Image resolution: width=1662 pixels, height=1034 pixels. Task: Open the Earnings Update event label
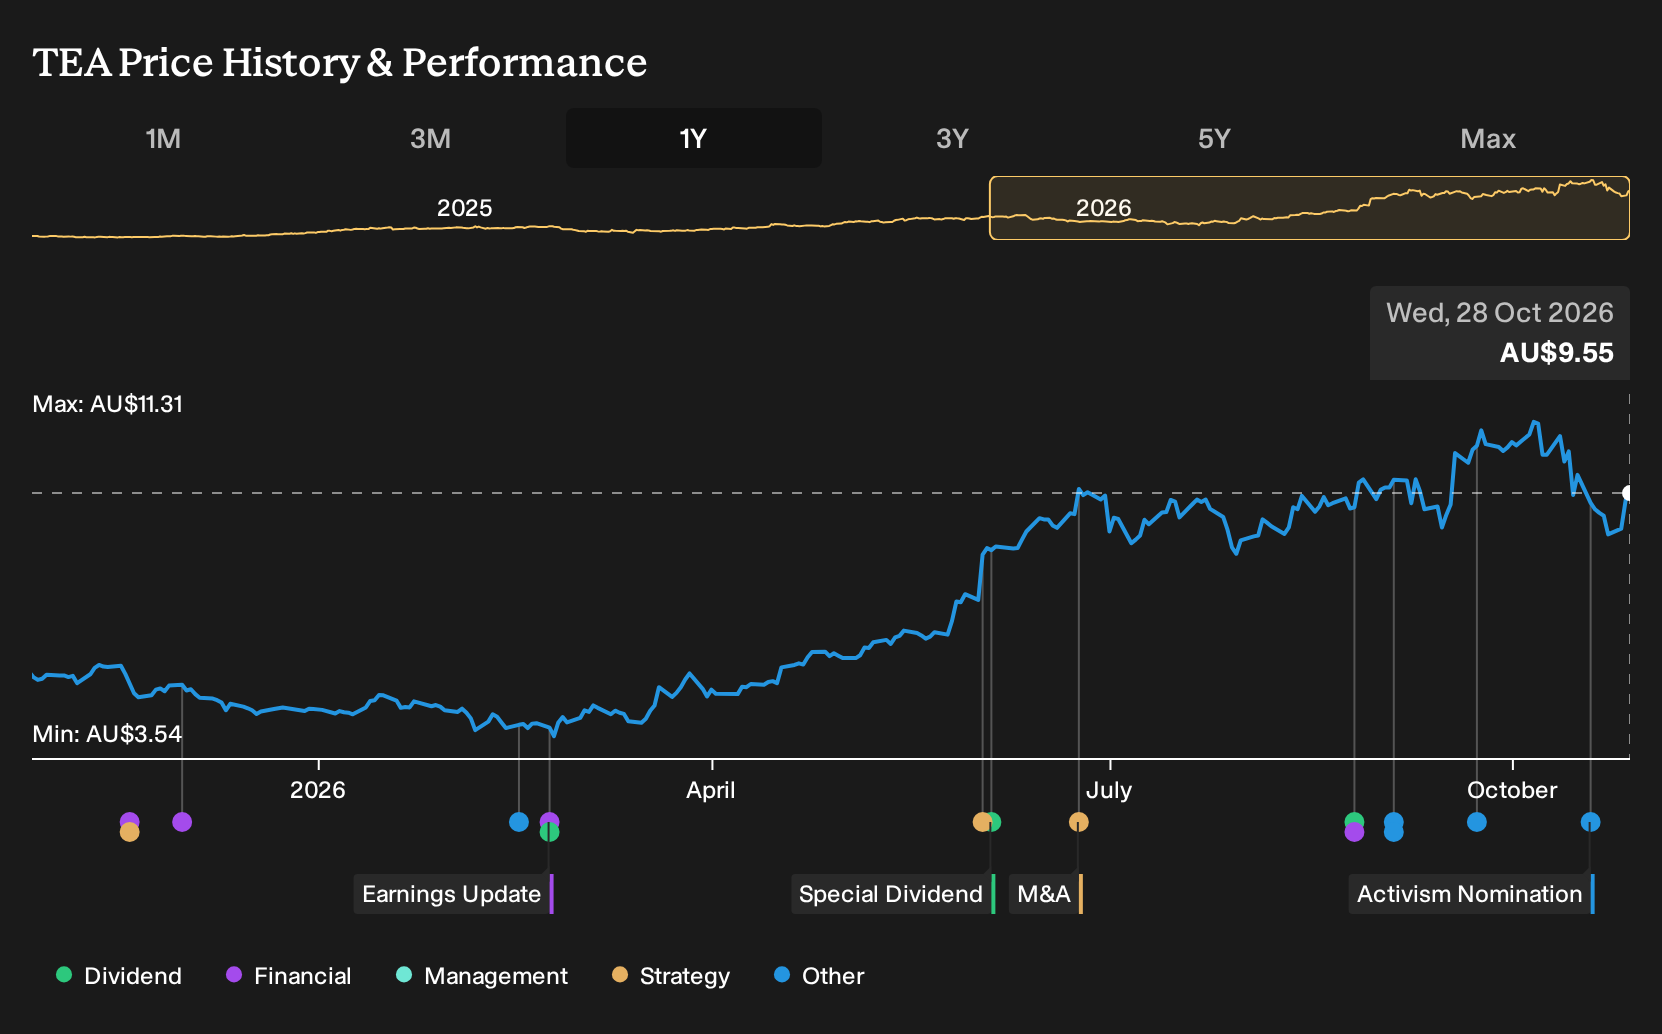(x=453, y=894)
